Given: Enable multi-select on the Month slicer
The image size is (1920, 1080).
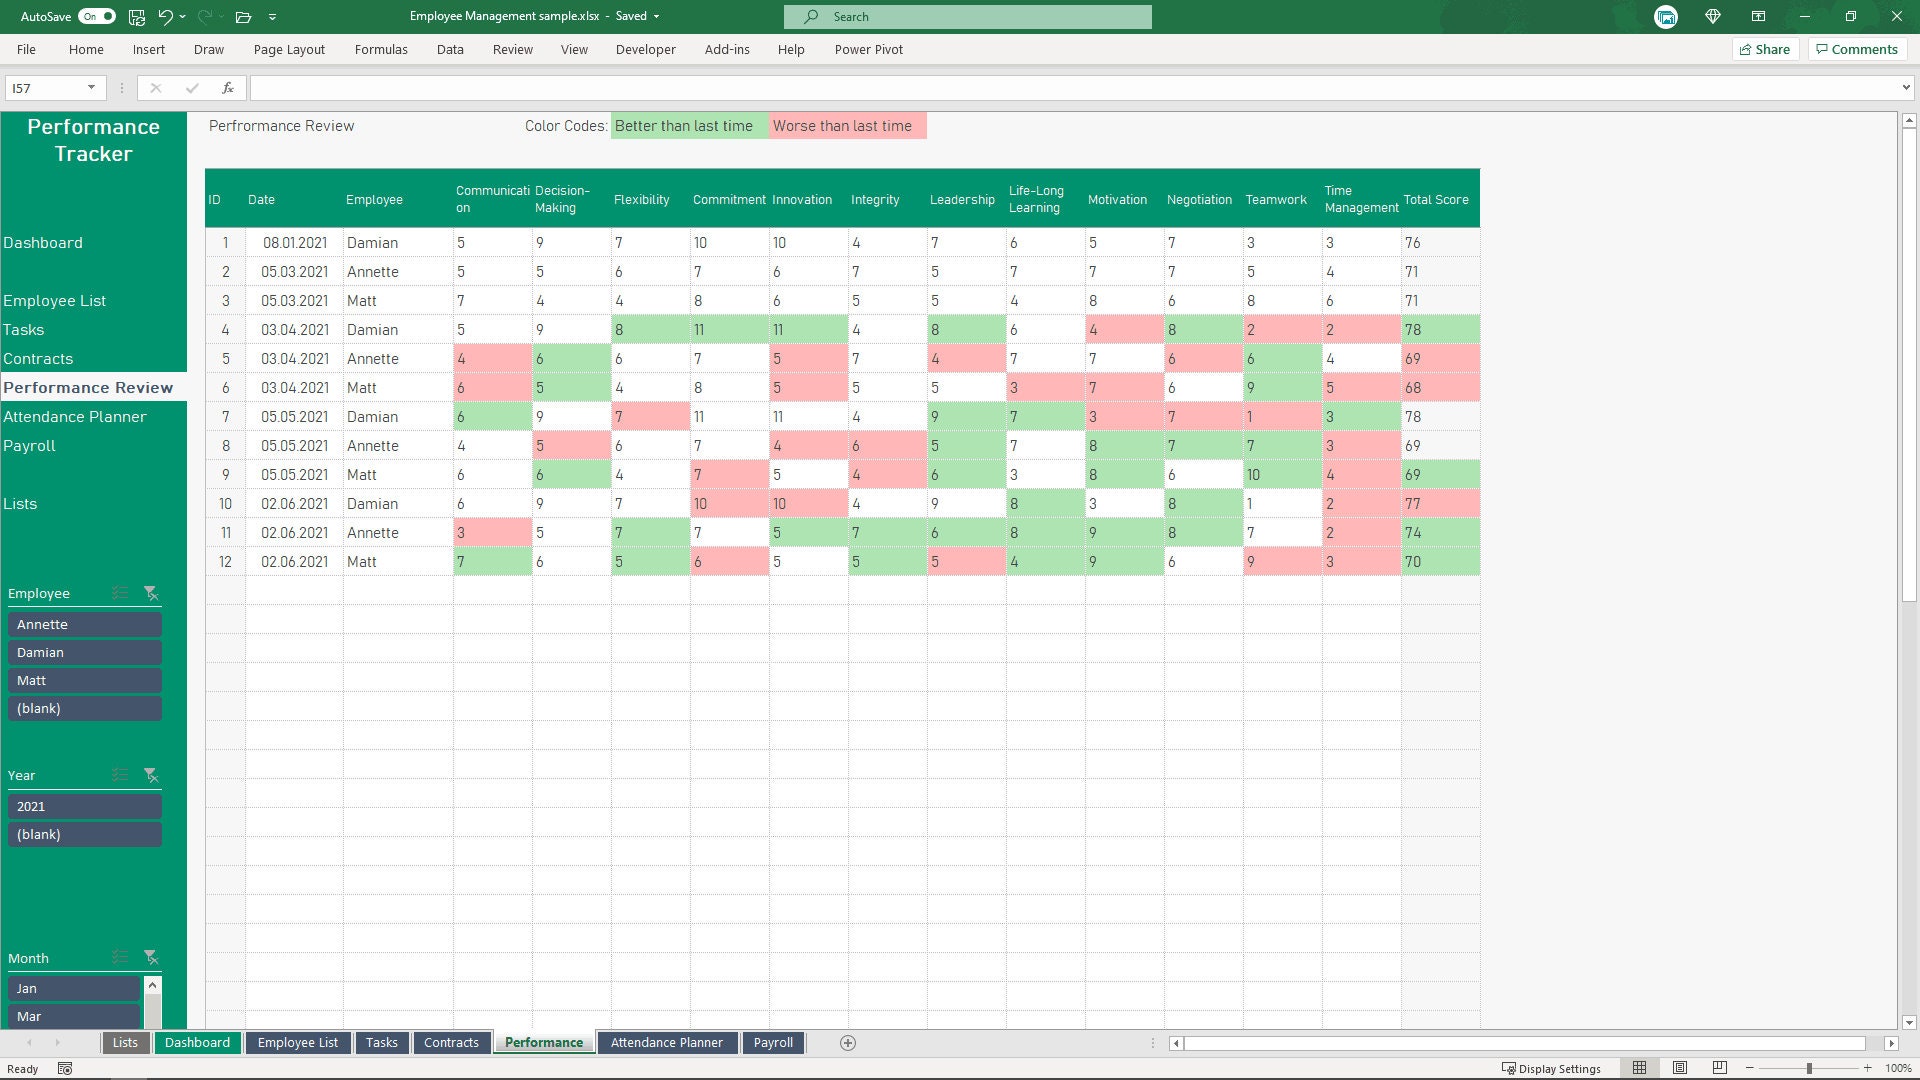Looking at the screenshot, I should click(x=119, y=958).
